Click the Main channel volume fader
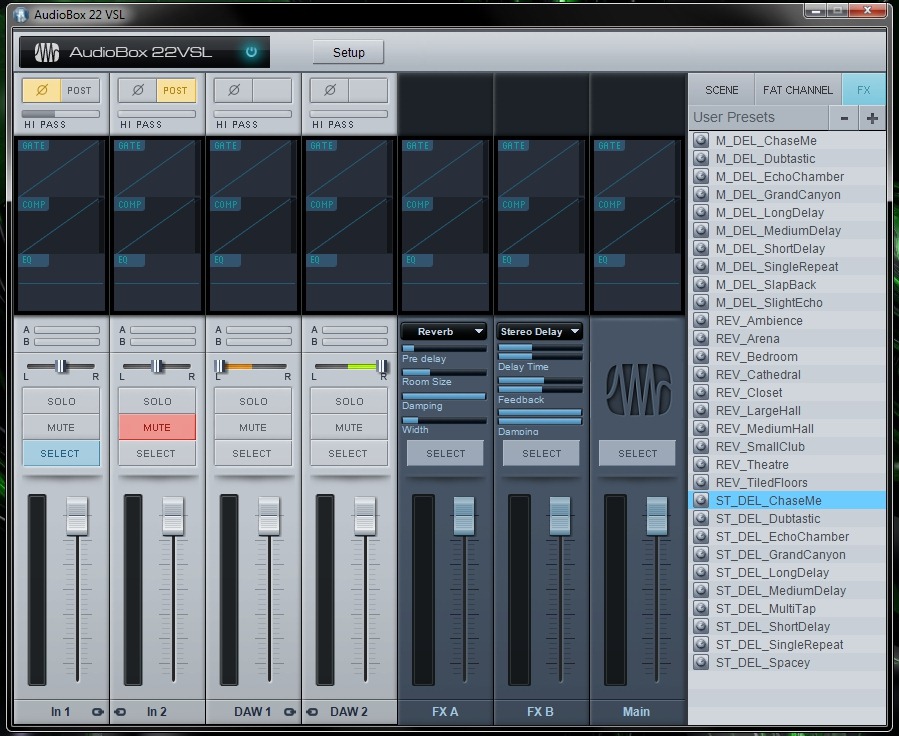This screenshot has height=736, width=899. click(x=657, y=515)
